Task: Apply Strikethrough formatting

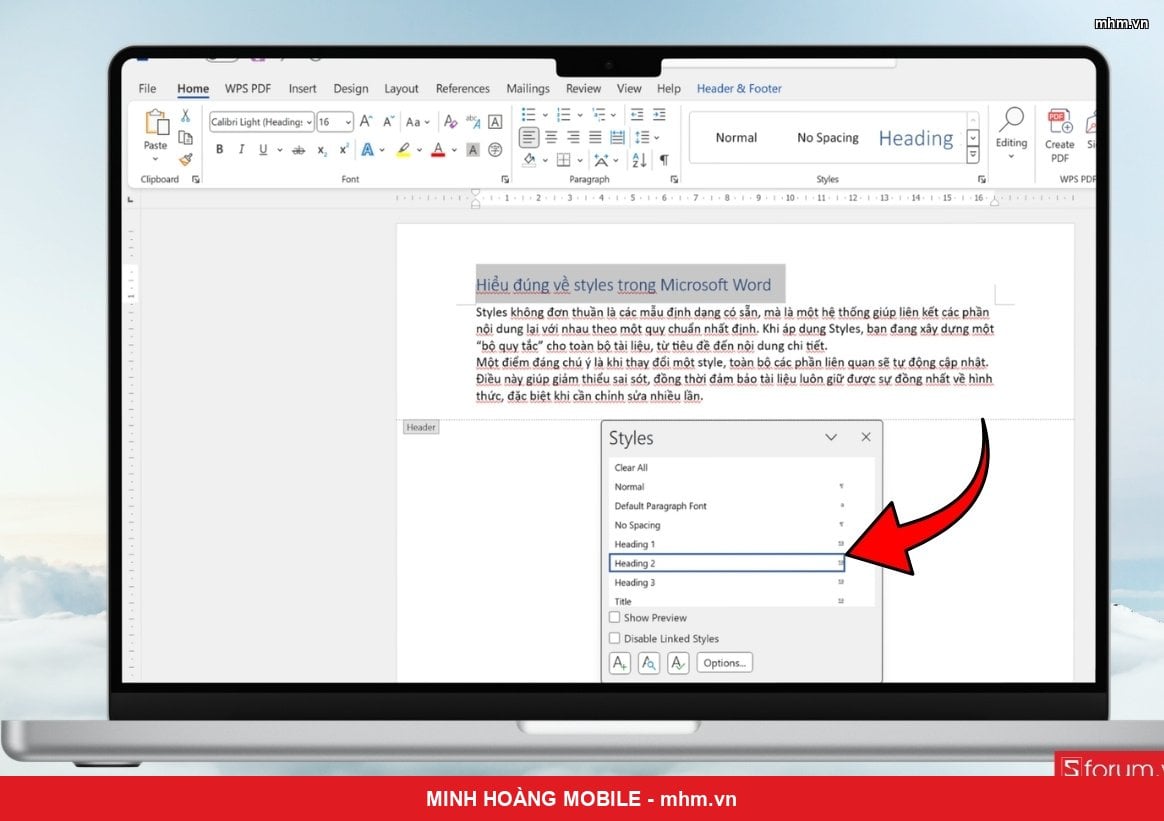Action: click(x=298, y=150)
